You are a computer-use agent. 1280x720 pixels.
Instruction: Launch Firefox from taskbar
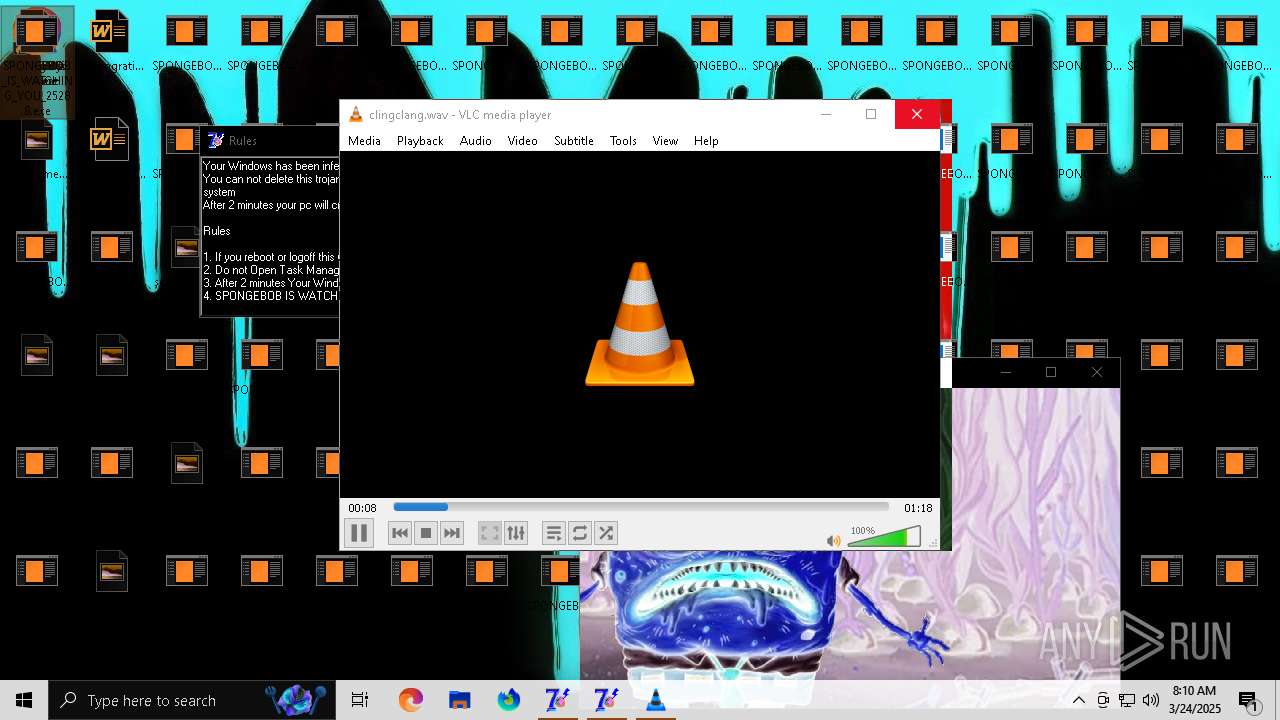[x=508, y=700]
